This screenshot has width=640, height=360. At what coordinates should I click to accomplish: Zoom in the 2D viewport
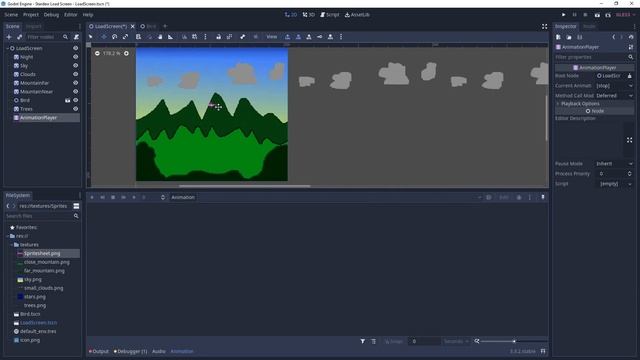[126, 53]
